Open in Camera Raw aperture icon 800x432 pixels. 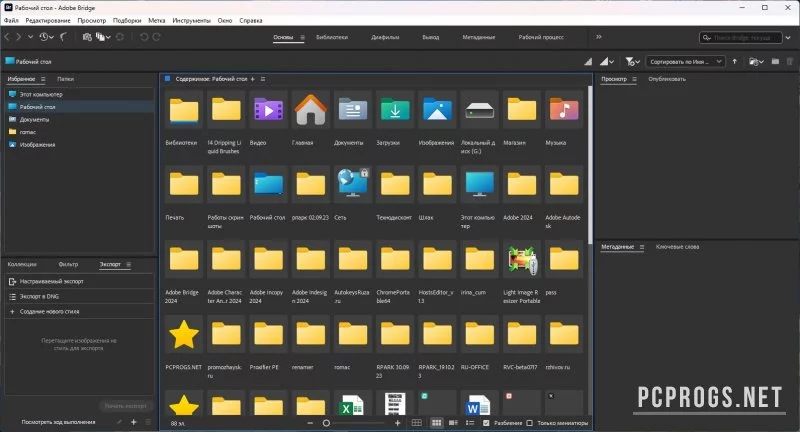tap(120, 37)
